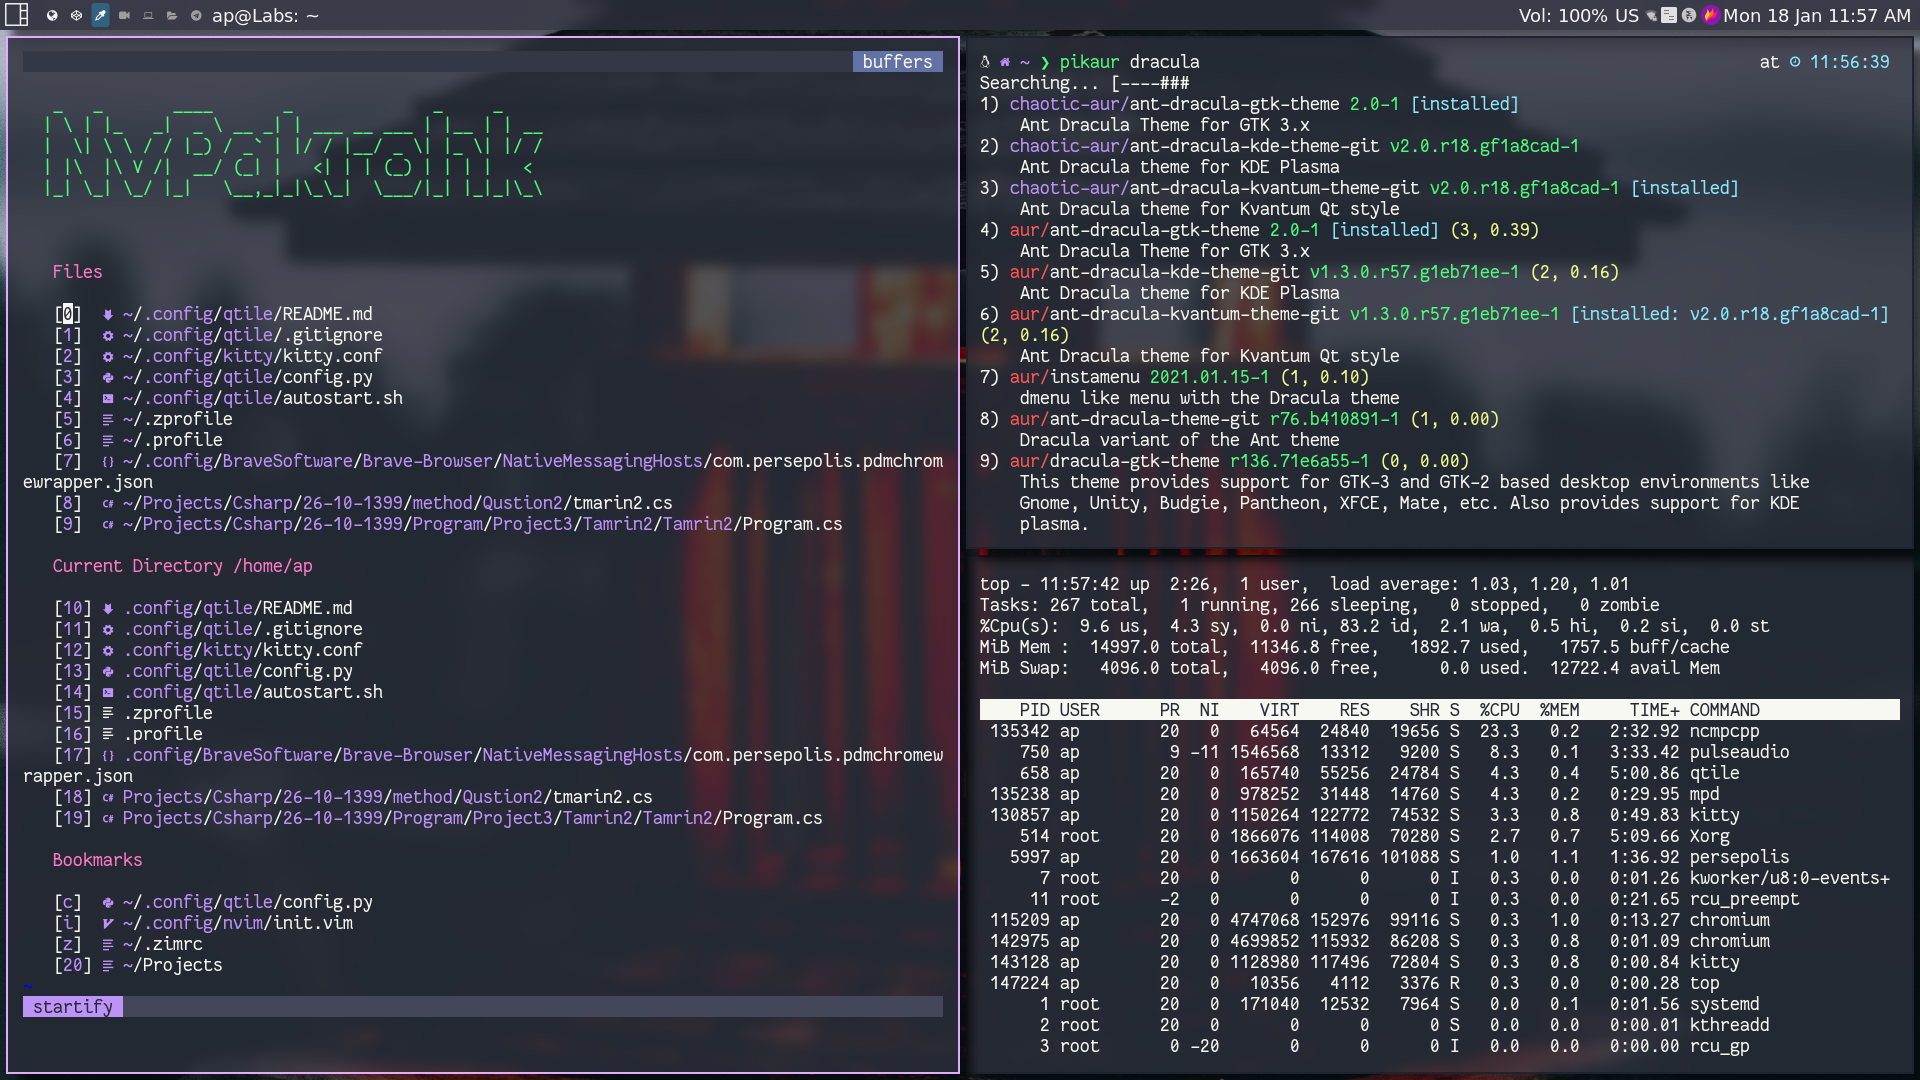Click the Current Directory /home/ap heading
This screenshot has width=1920, height=1080.
[x=182, y=566]
